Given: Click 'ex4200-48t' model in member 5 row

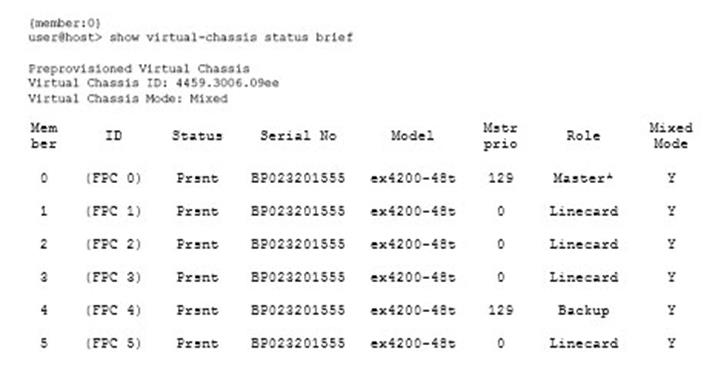Looking at the screenshot, I should (412, 343).
